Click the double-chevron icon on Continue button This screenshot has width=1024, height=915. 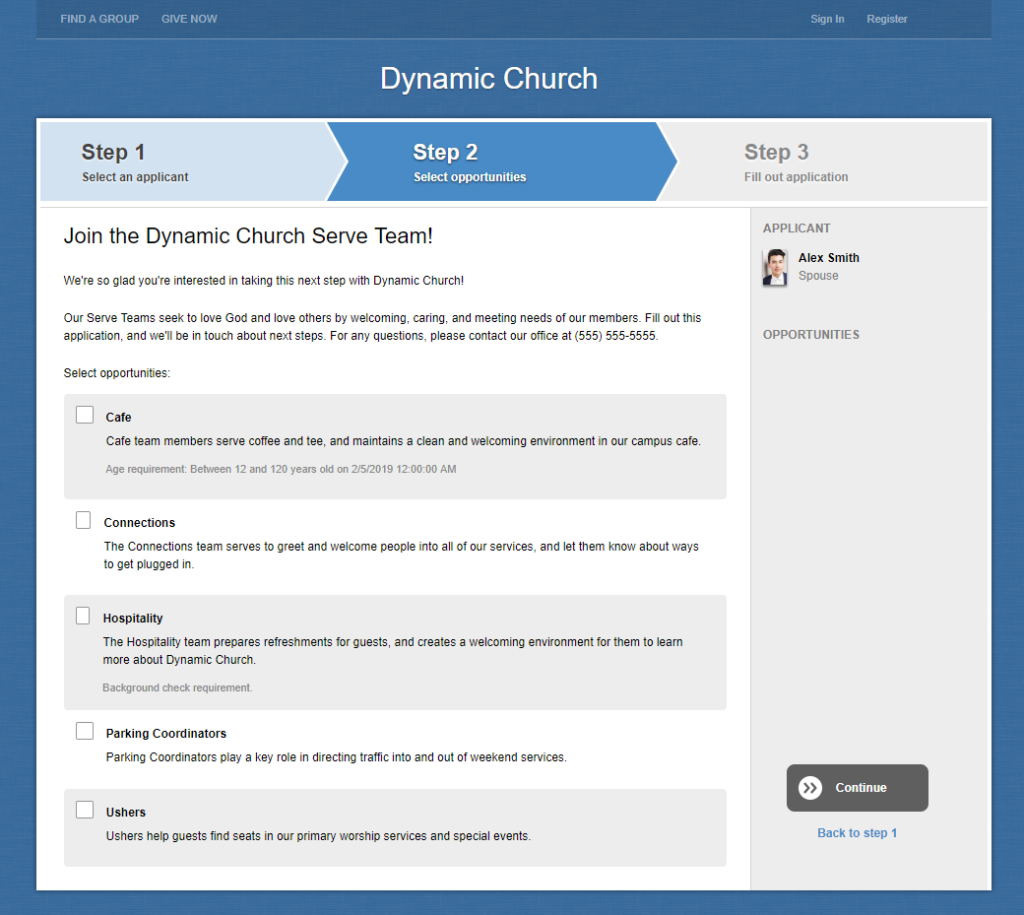[x=810, y=788]
